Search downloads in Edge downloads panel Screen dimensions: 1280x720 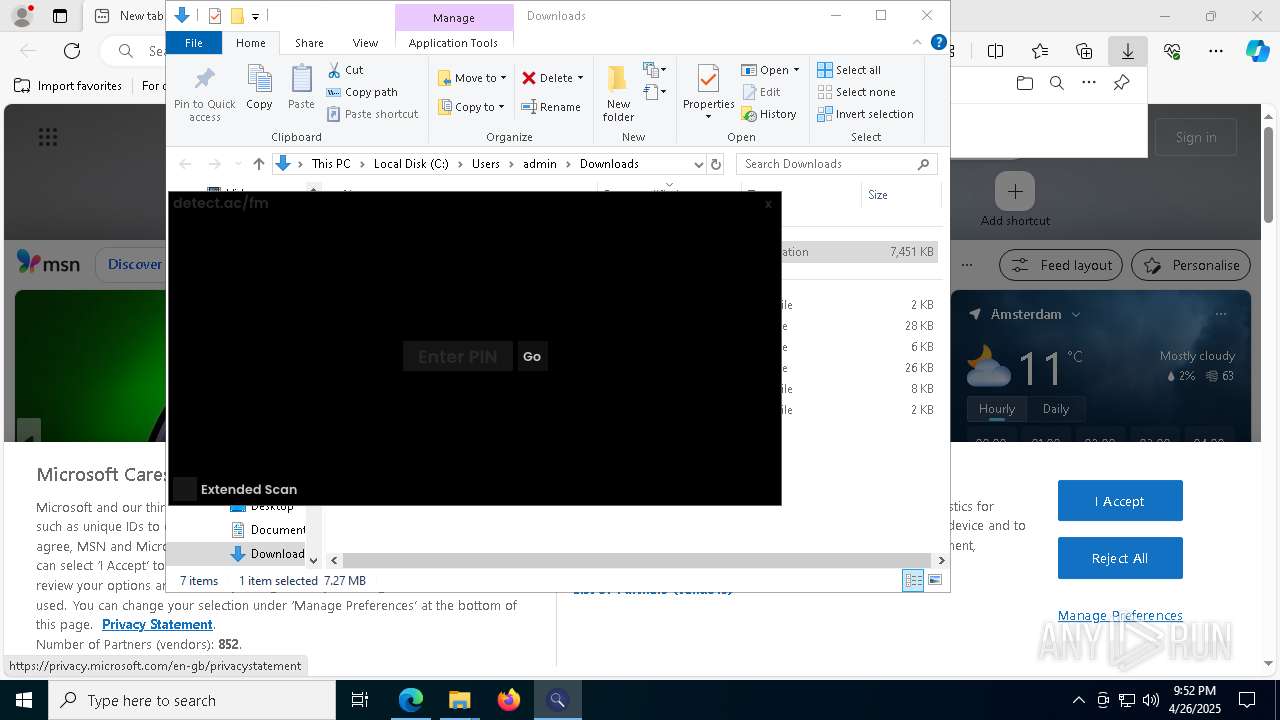pos(1056,83)
